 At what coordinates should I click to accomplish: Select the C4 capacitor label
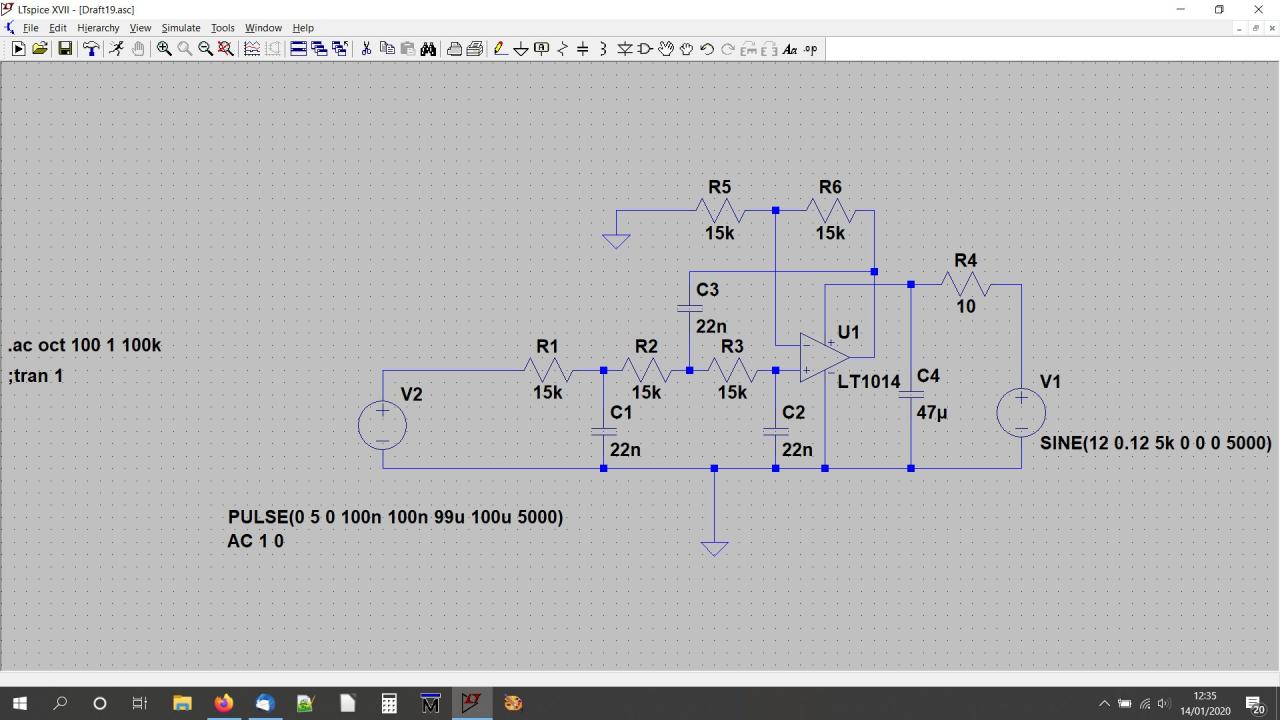pos(928,375)
